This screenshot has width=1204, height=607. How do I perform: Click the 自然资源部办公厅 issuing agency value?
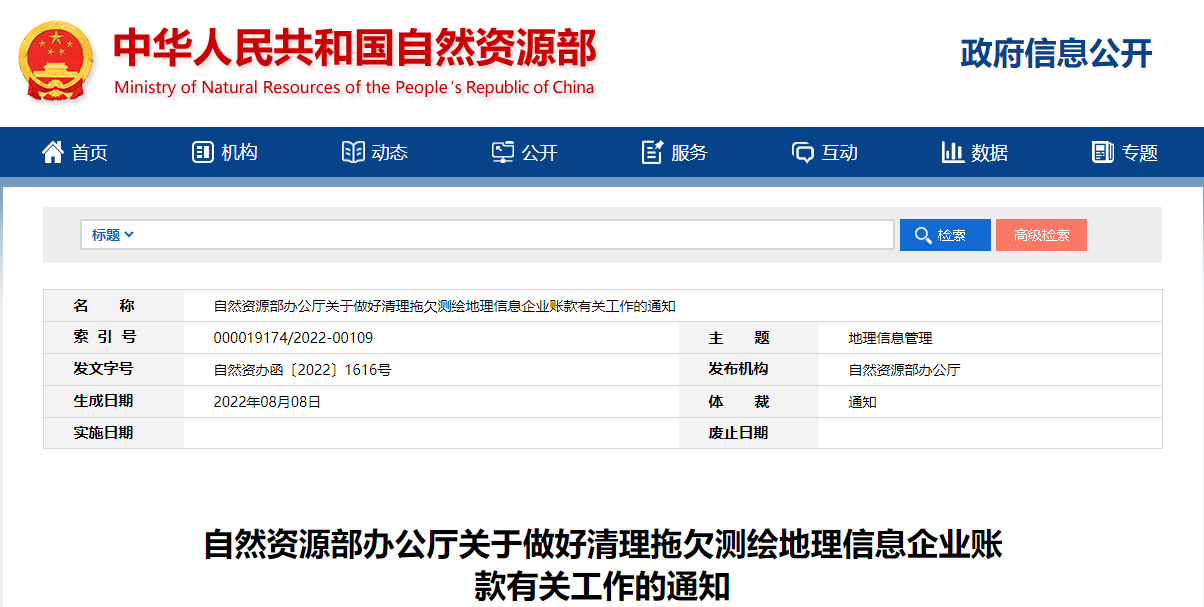(904, 370)
